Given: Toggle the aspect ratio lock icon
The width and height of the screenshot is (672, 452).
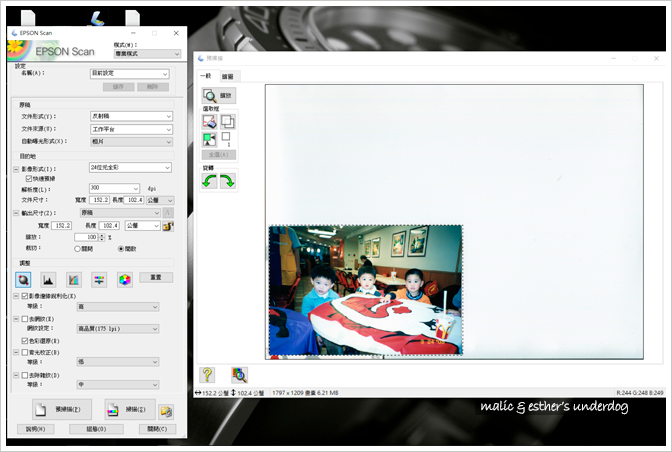Looking at the screenshot, I should tap(168, 226).
